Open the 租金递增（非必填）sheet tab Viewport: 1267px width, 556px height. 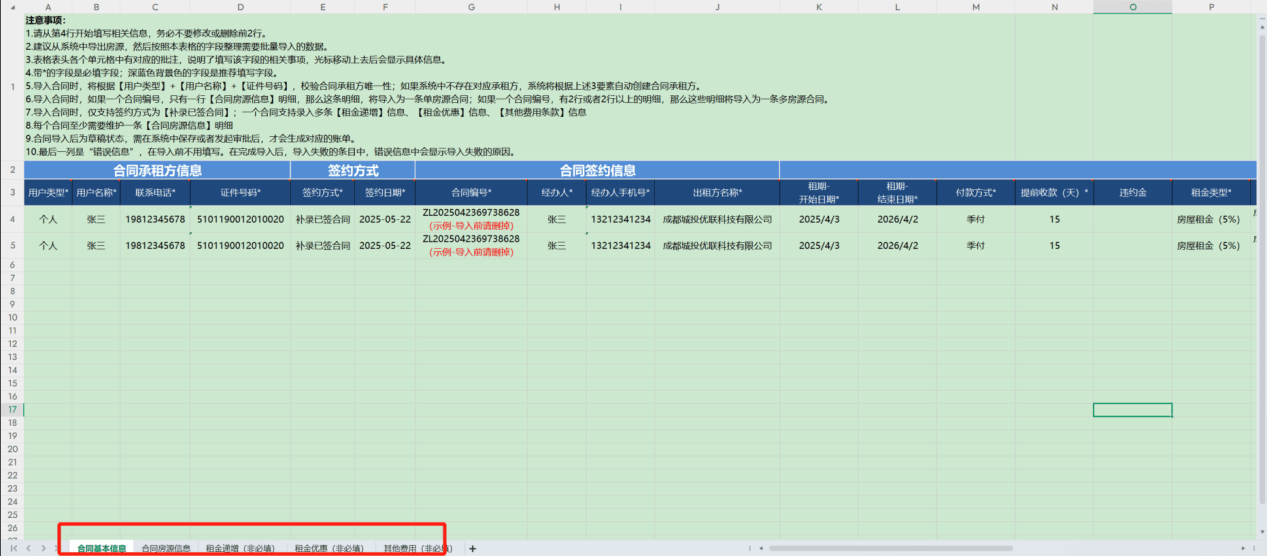[x=241, y=548]
